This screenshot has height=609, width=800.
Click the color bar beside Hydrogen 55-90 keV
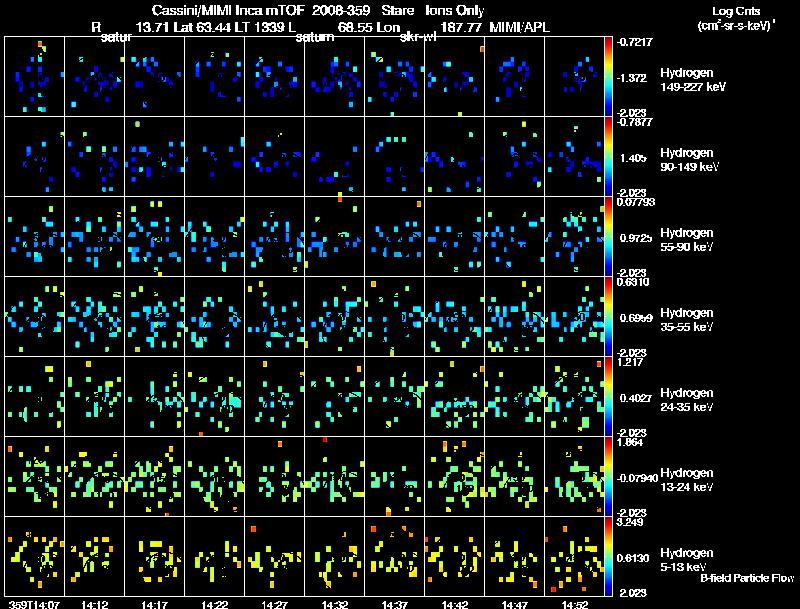(608, 237)
